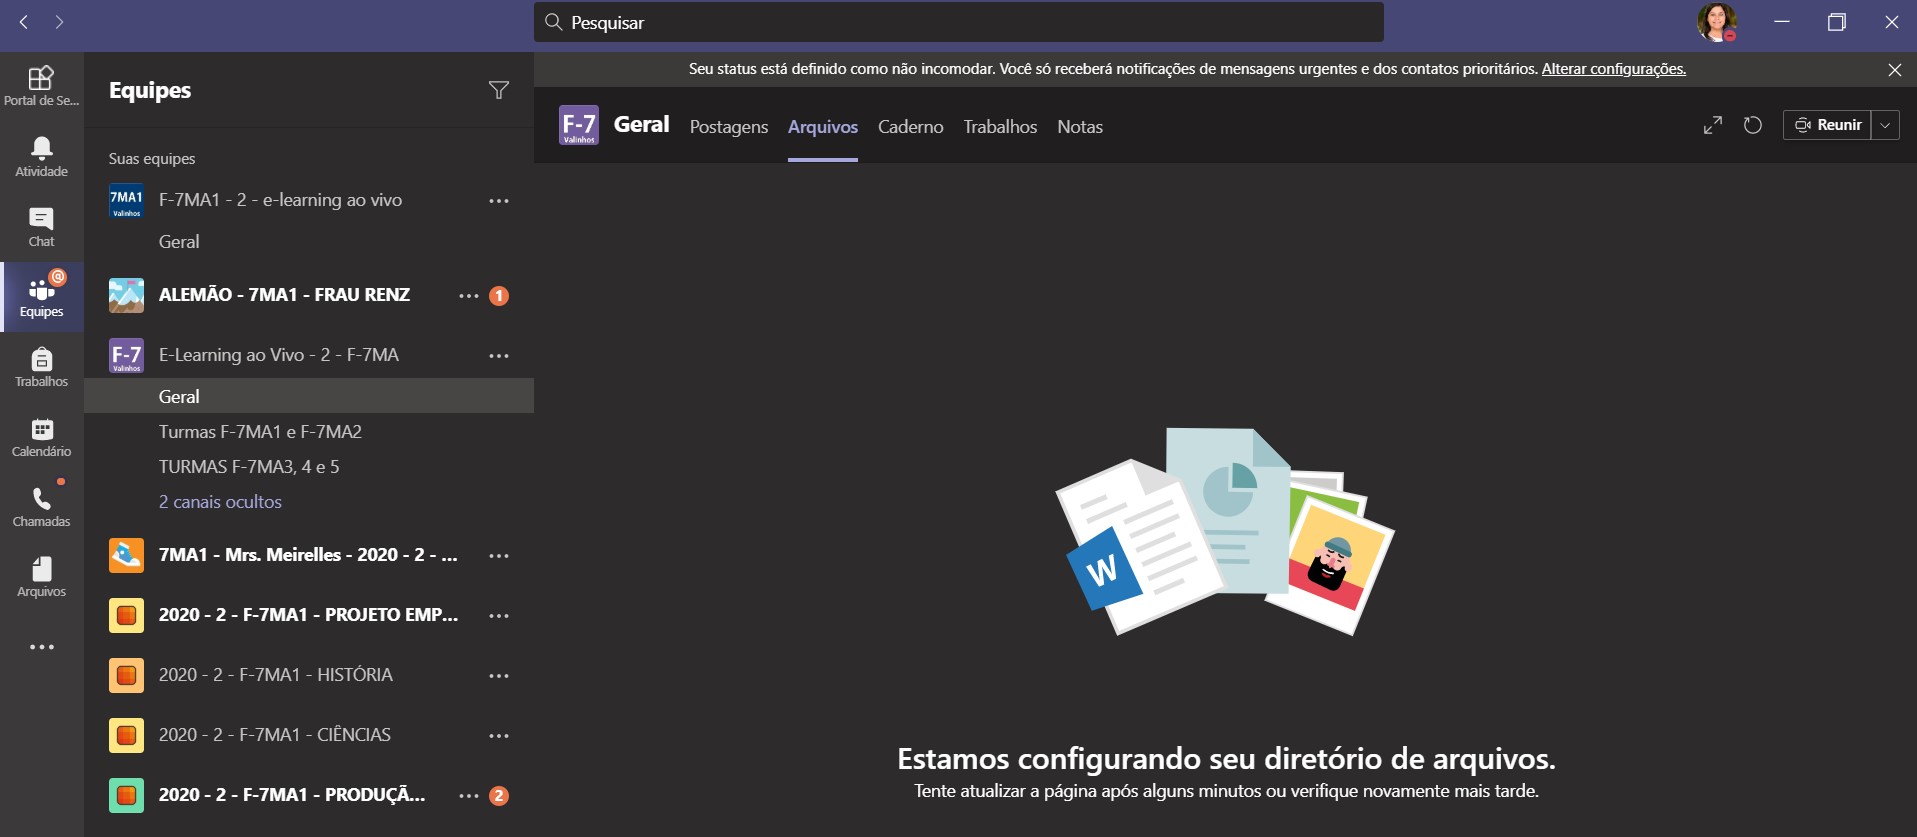Image resolution: width=1917 pixels, height=837 pixels.
Task: Open the Trabalhos tab in channel header
Action: click(1000, 127)
